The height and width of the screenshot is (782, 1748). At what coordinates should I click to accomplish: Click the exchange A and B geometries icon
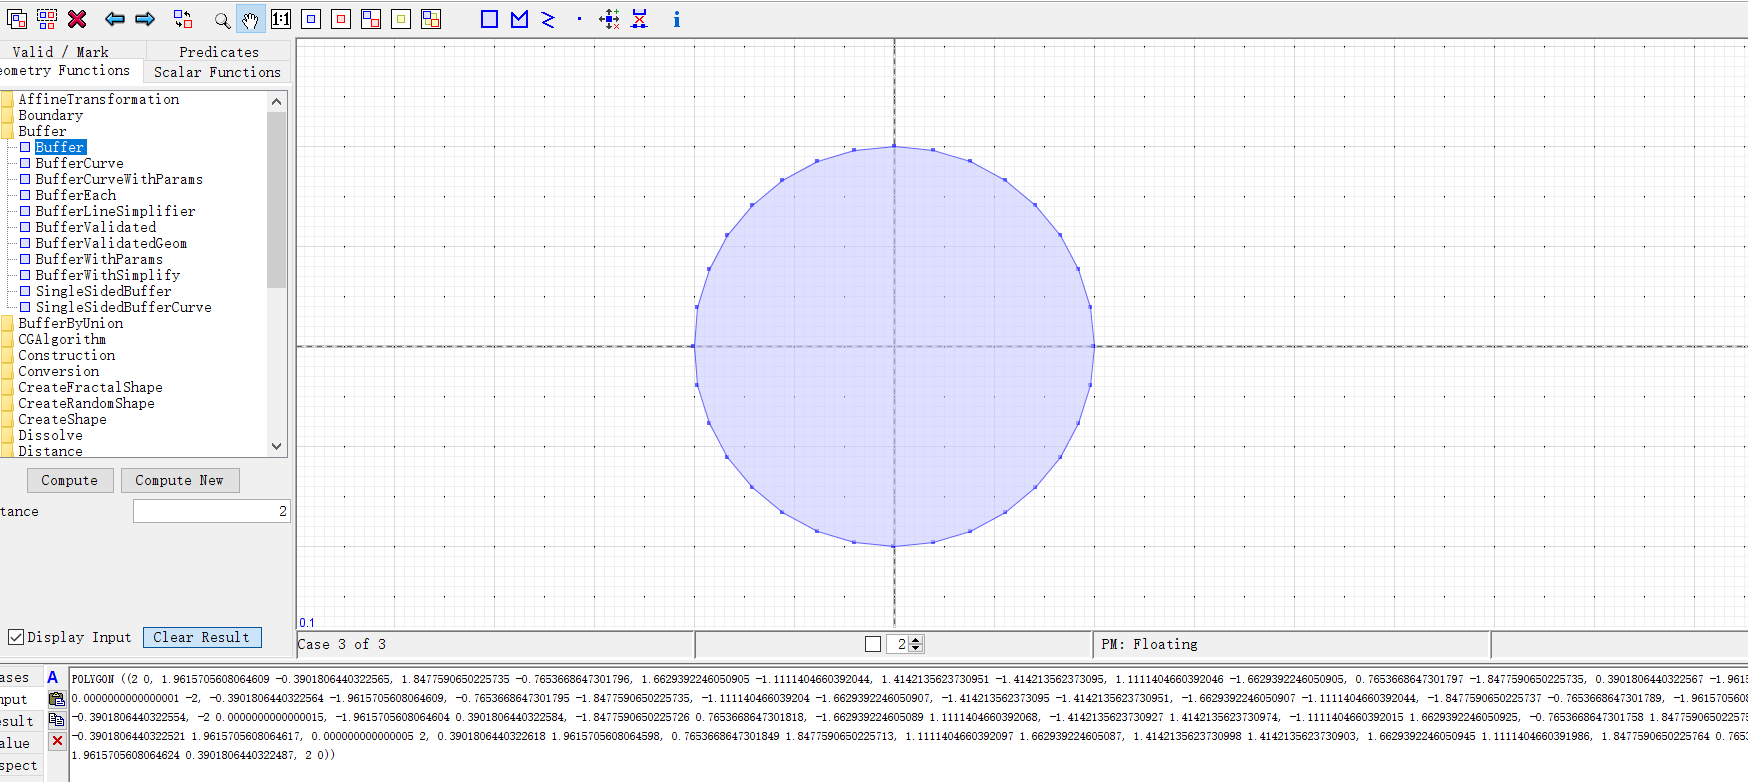click(183, 19)
